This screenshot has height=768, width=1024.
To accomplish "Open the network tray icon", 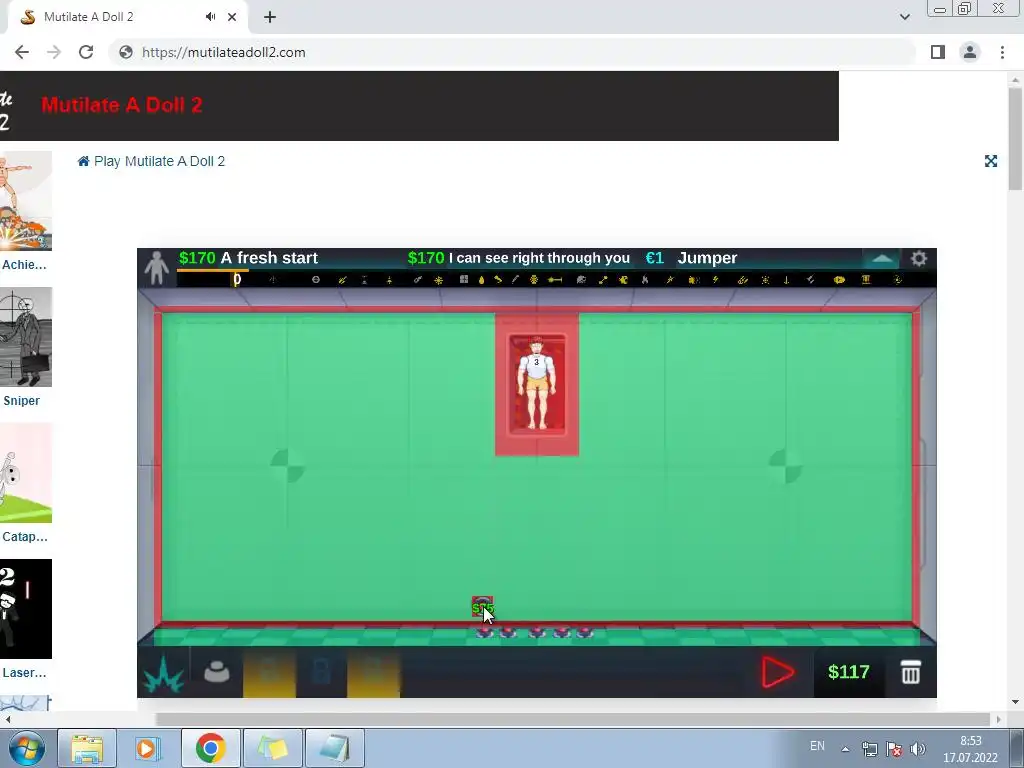I will 869,749.
